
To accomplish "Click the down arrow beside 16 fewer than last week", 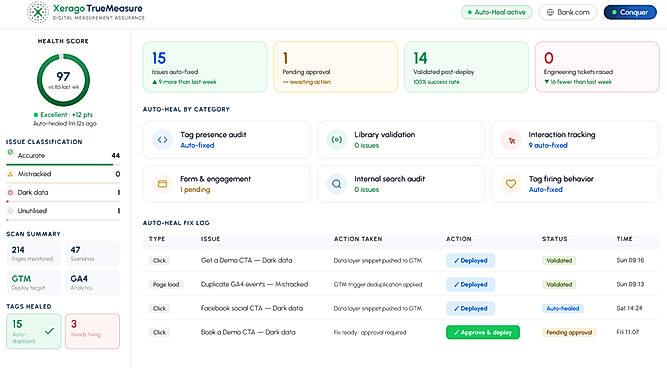I will coord(547,82).
